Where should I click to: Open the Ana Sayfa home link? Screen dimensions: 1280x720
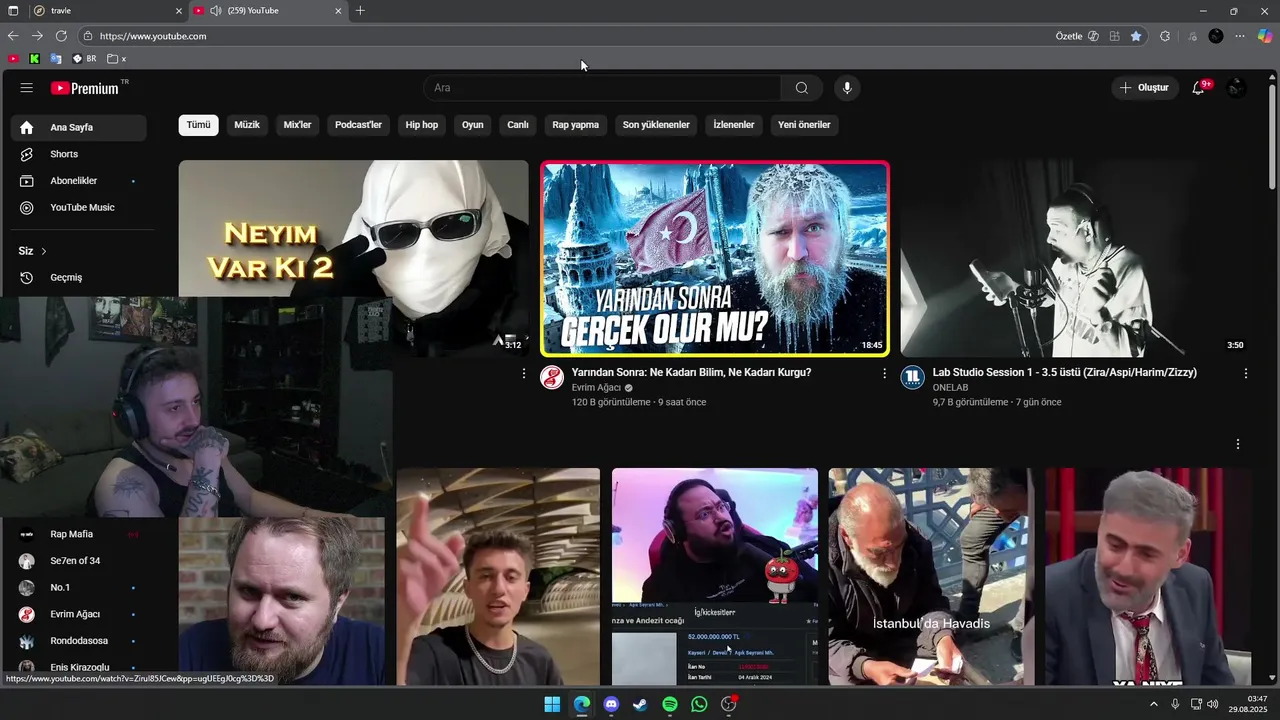79,128
